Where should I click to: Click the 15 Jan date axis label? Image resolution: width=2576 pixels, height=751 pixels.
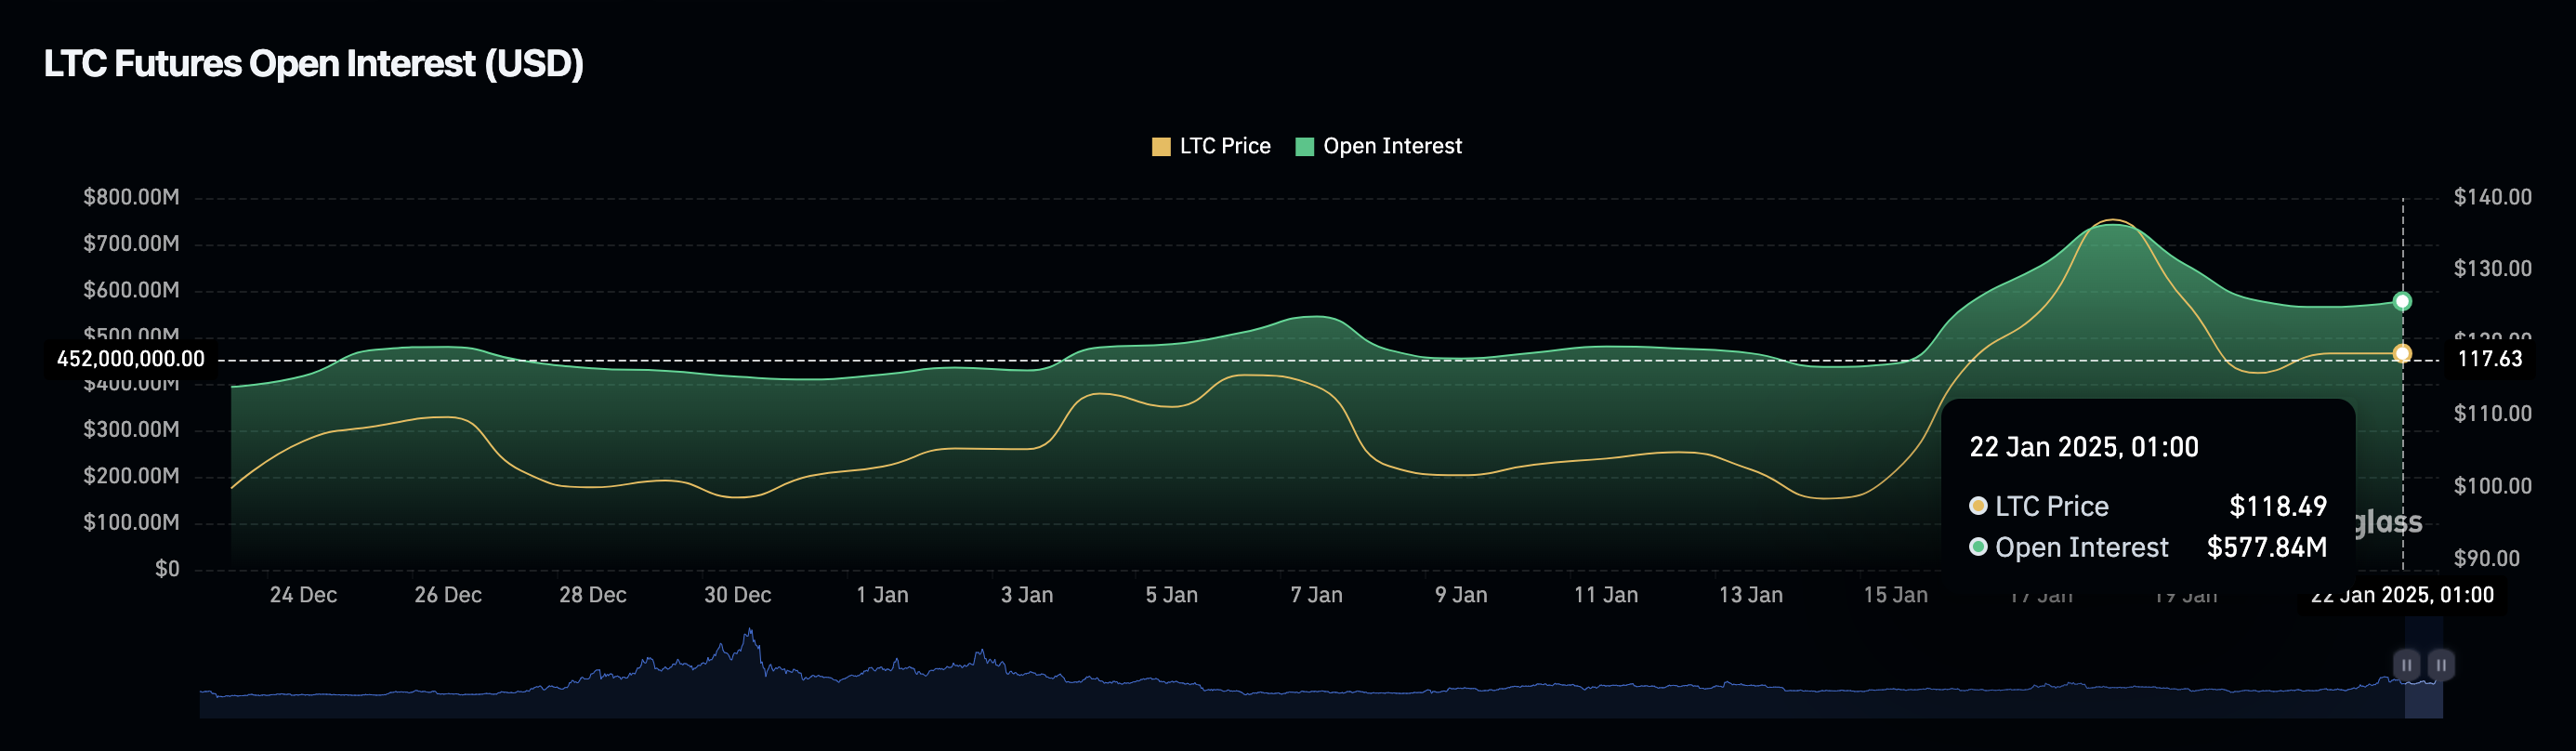tap(1895, 595)
